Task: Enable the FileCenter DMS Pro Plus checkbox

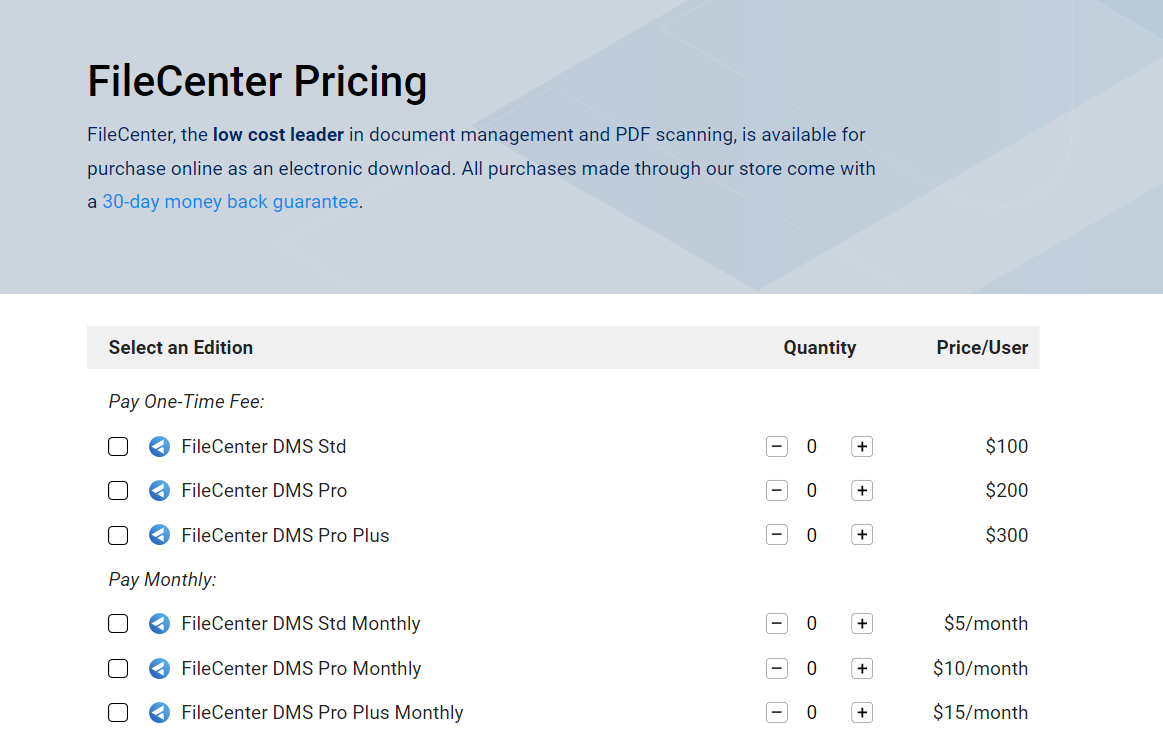Action: 118,536
